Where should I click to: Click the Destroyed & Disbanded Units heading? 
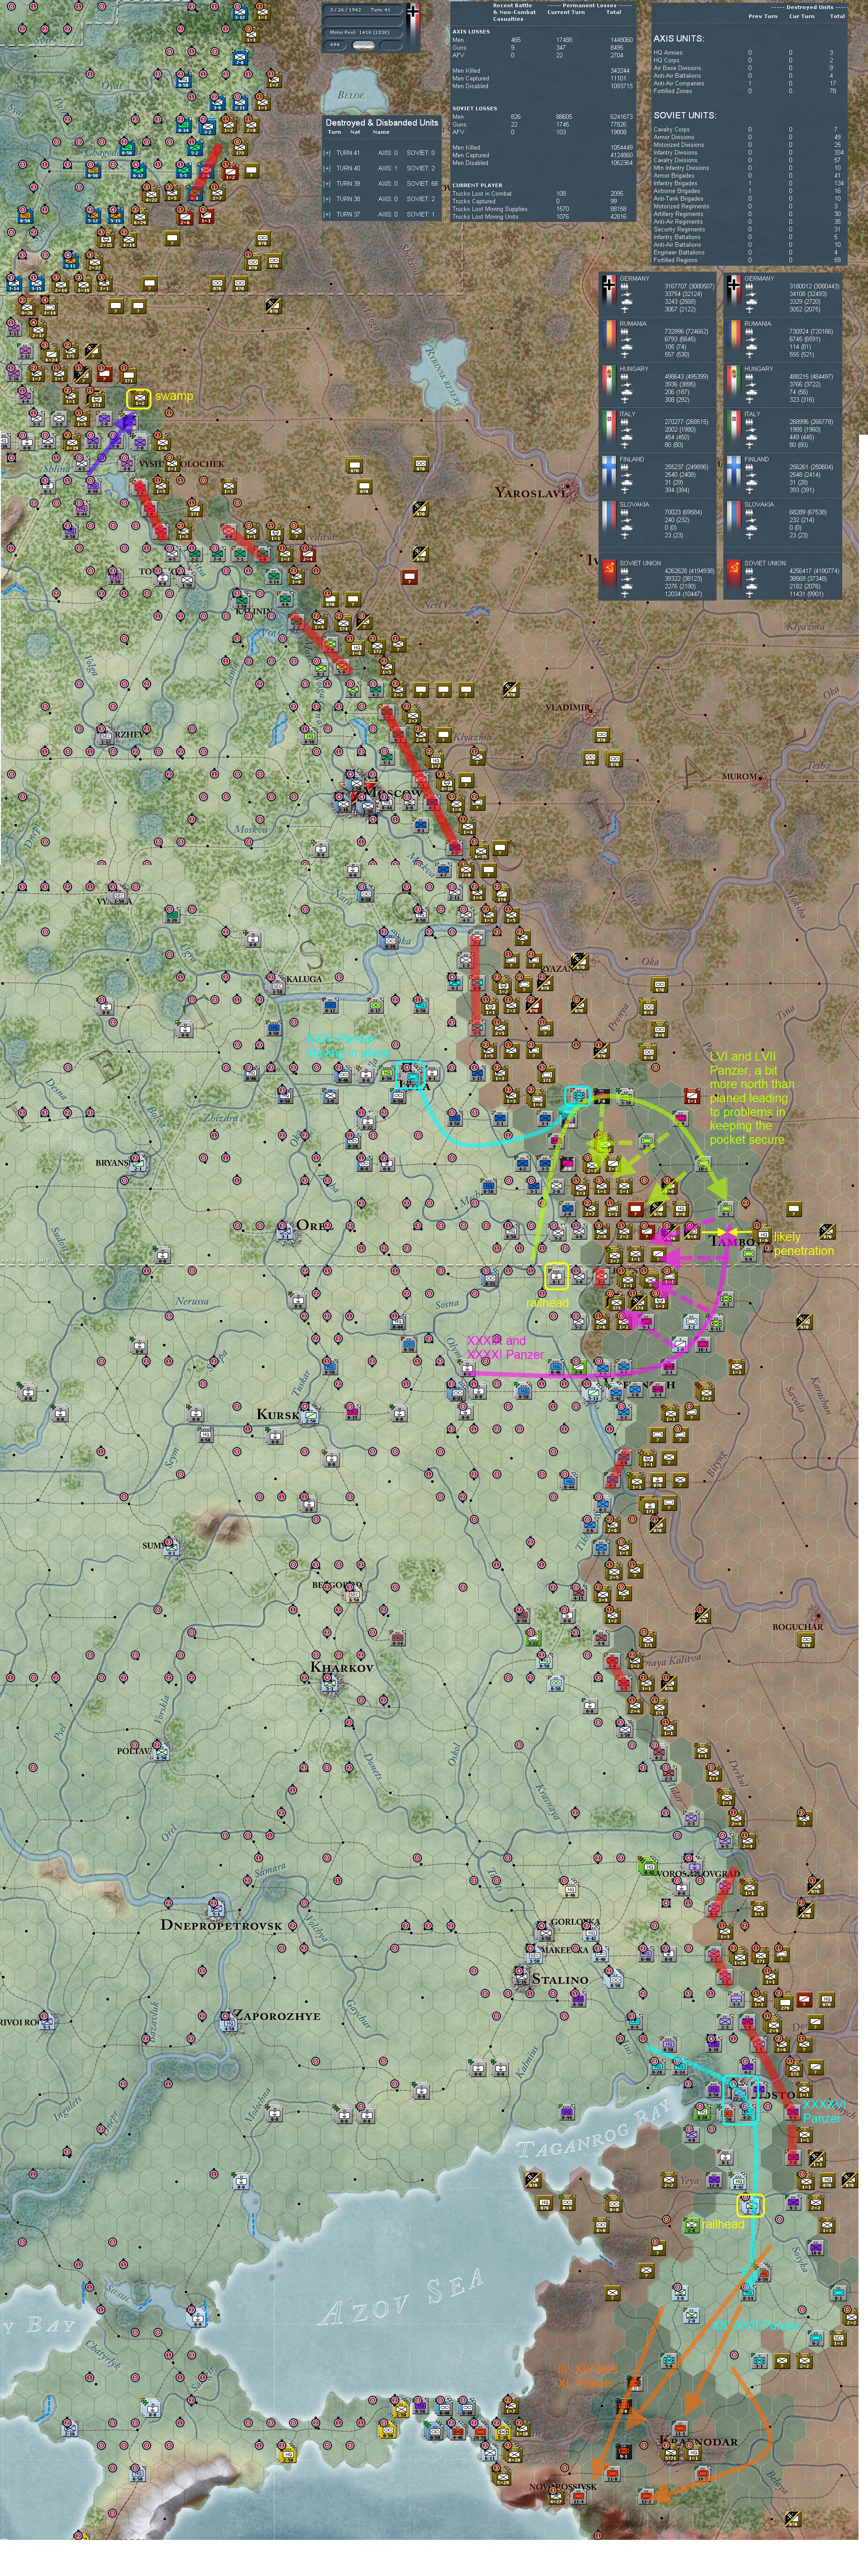tap(382, 123)
